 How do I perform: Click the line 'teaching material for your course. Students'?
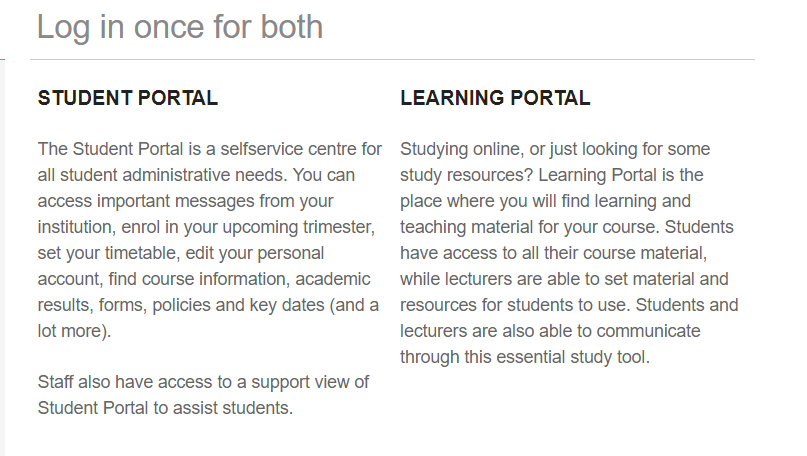point(567,227)
